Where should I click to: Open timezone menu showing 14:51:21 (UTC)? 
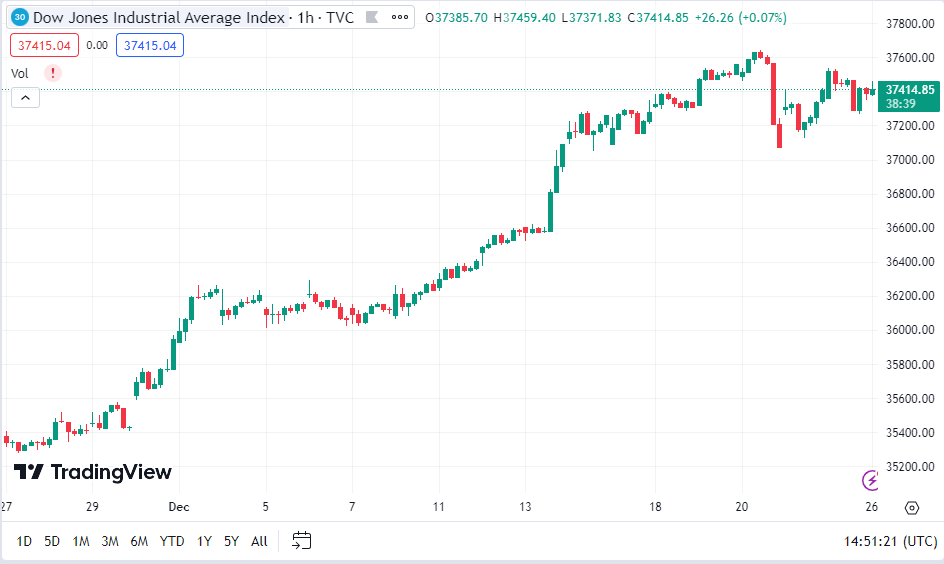pos(890,541)
